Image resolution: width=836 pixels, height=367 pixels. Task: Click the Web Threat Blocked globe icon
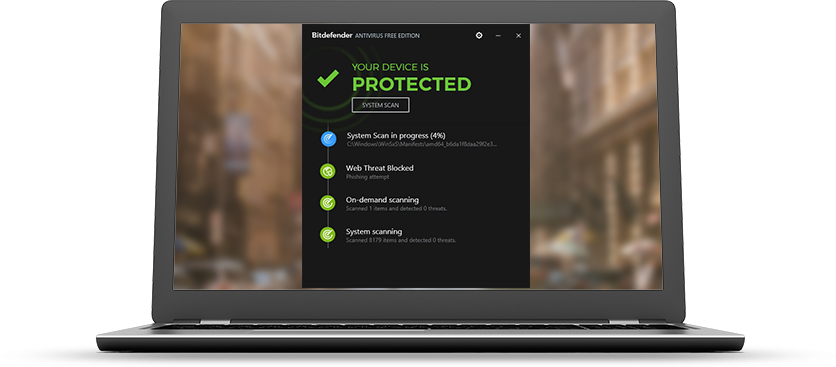pyautogui.click(x=327, y=171)
